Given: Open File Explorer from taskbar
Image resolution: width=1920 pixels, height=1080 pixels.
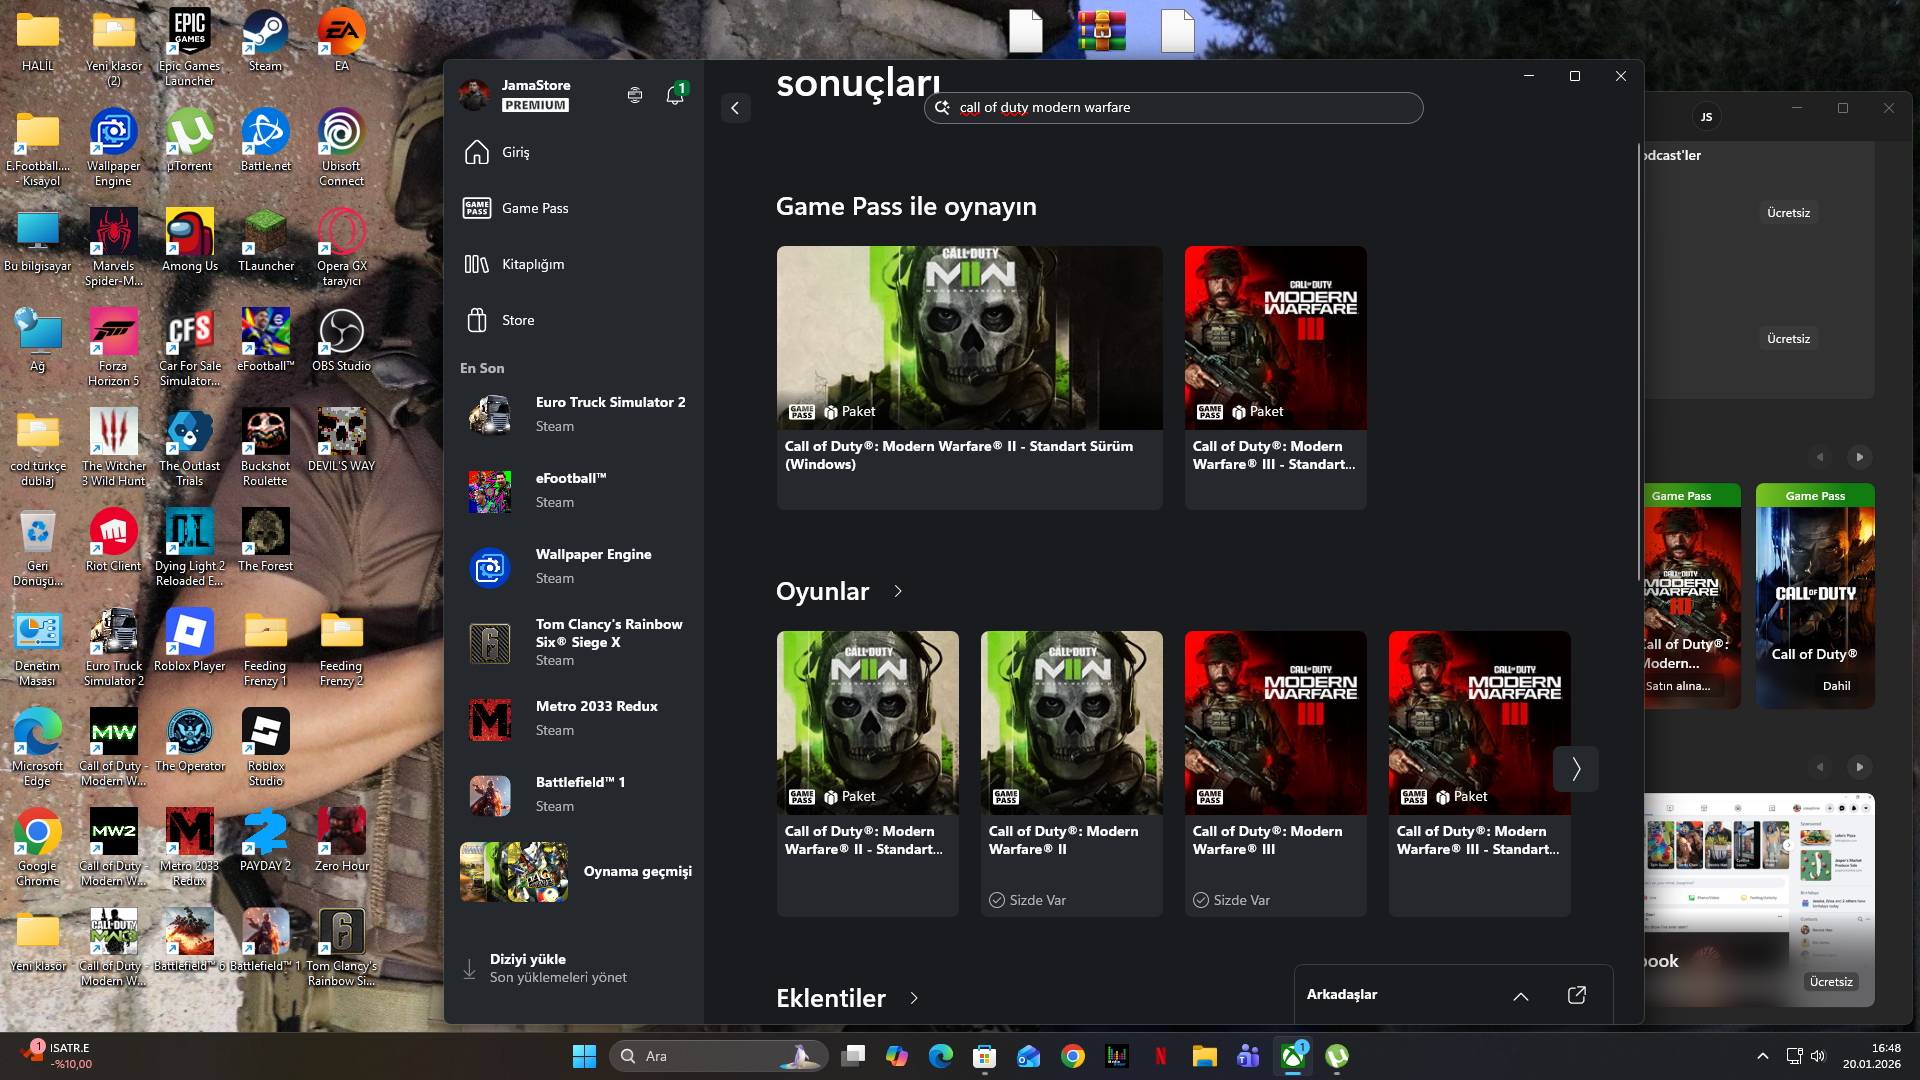Looking at the screenshot, I should [1204, 1056].
